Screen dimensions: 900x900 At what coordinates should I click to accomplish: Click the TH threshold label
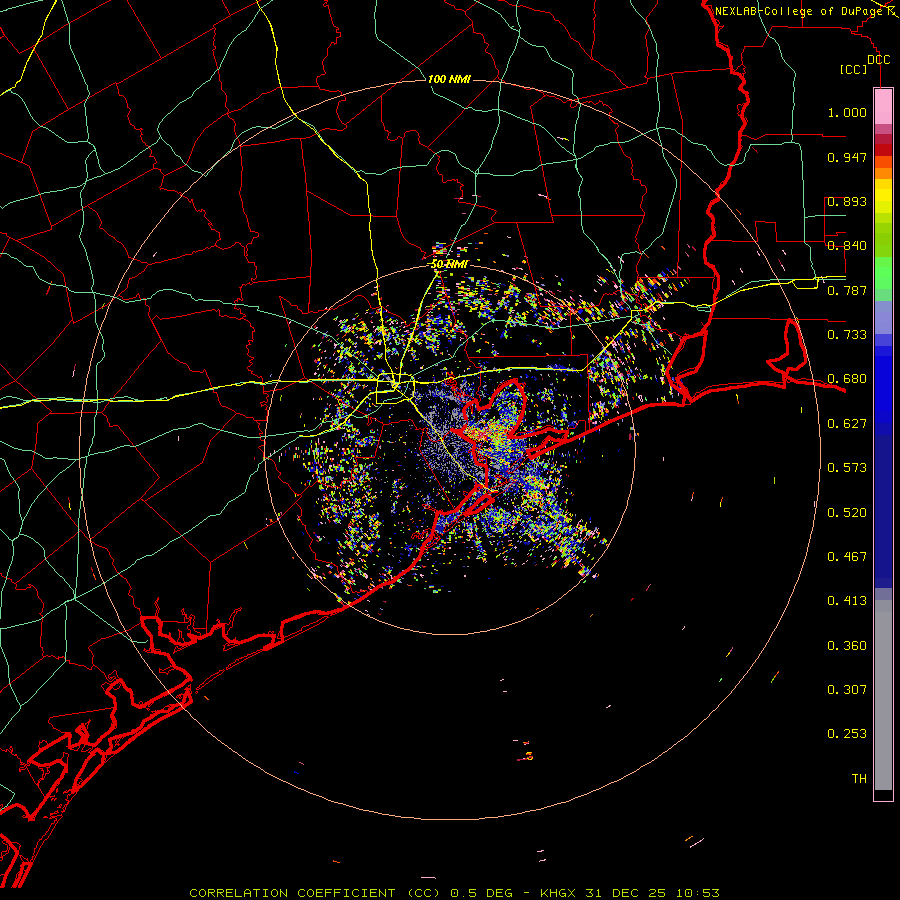tap(859, 779)
